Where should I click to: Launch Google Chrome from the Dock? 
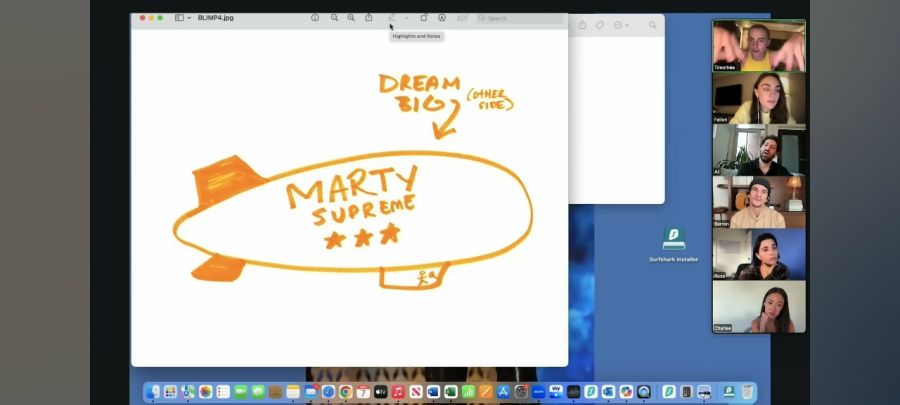[346, 392]
